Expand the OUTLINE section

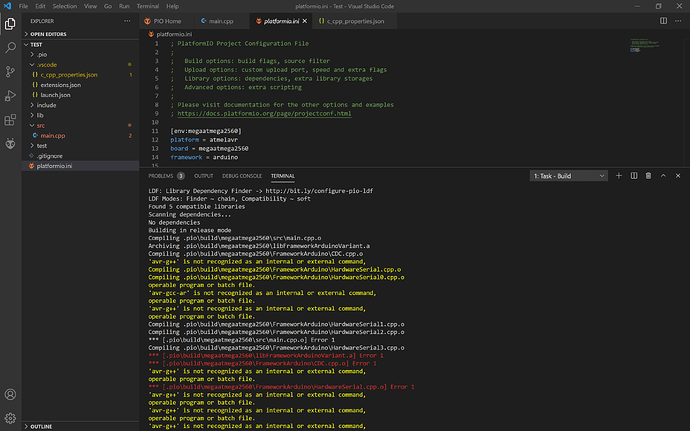tap(41, 426)
